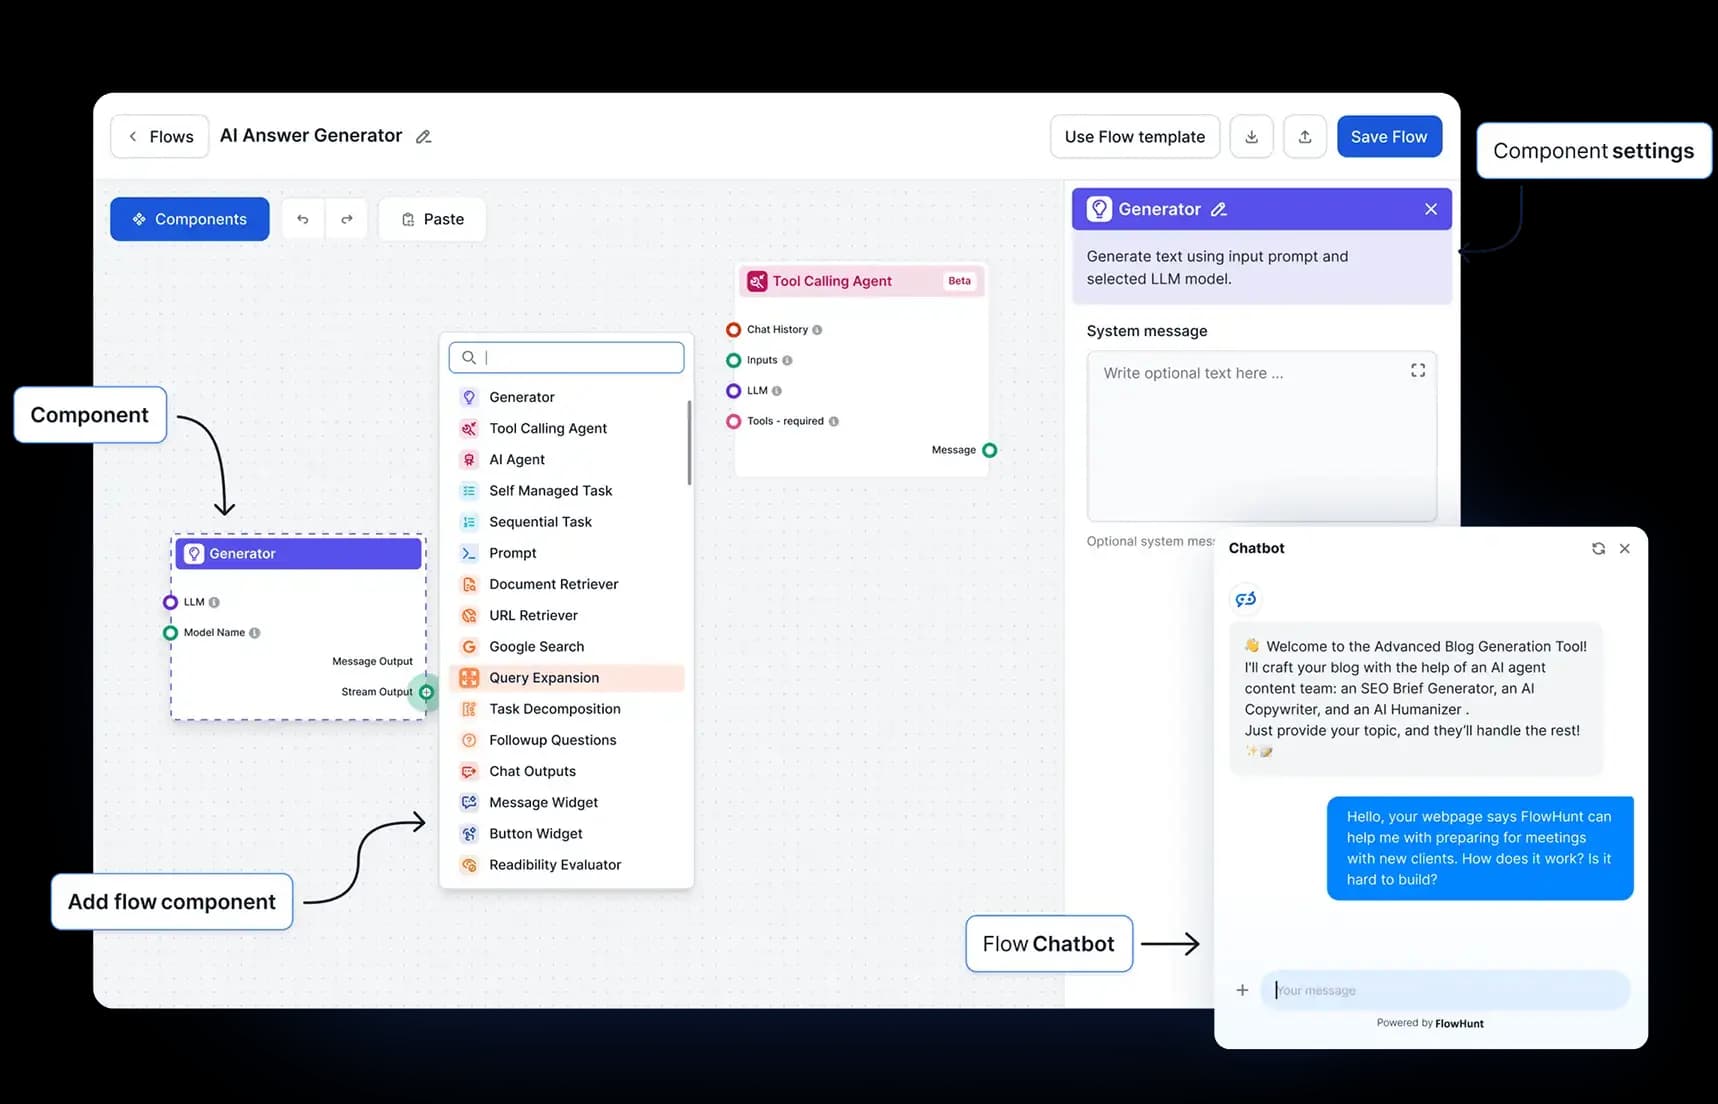The height and width of the screenshot is (1104, 1718).
Task: Refresh the Chatbot conversation
Action: pyautogui.click(x=1598, y=548)
